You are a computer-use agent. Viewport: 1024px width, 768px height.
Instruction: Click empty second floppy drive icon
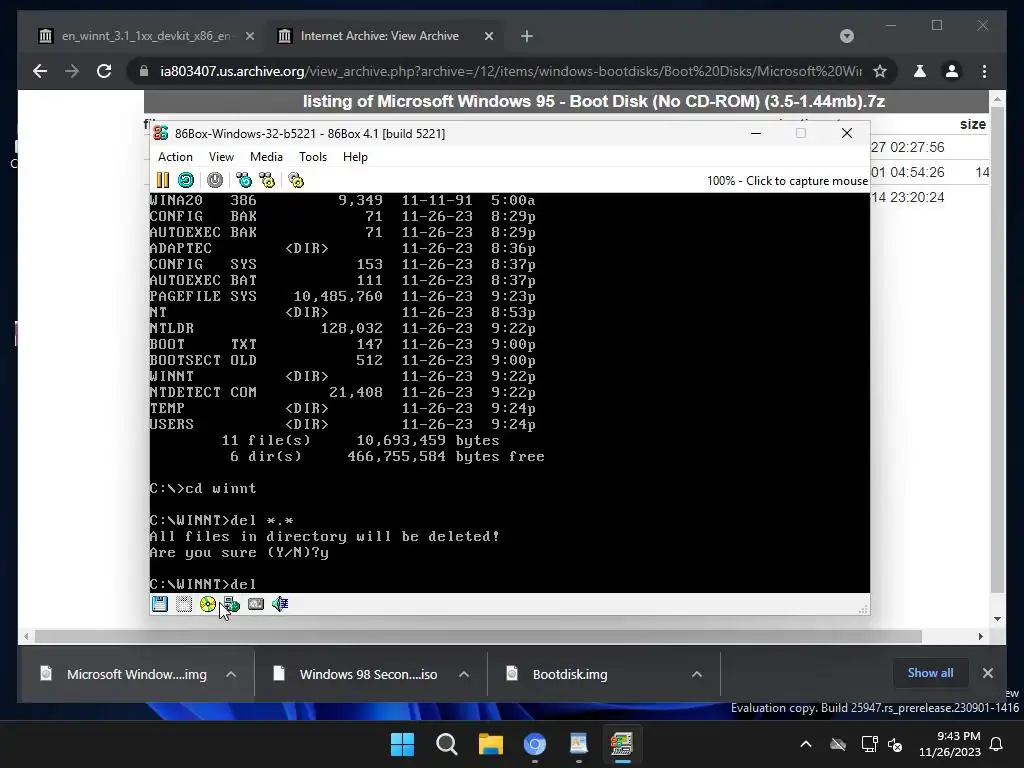tap(184, 604)
